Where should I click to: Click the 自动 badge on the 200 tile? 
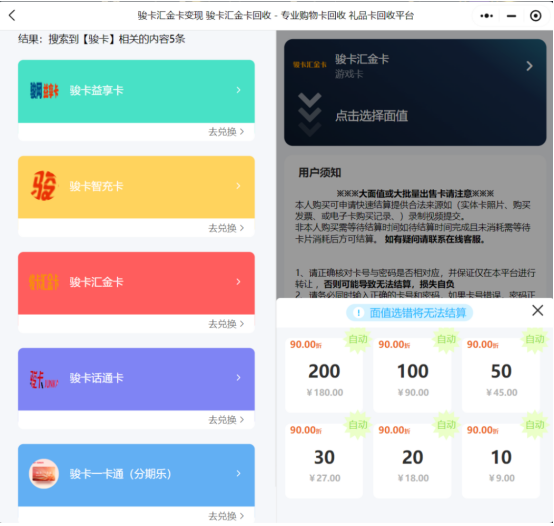[358, 339]
